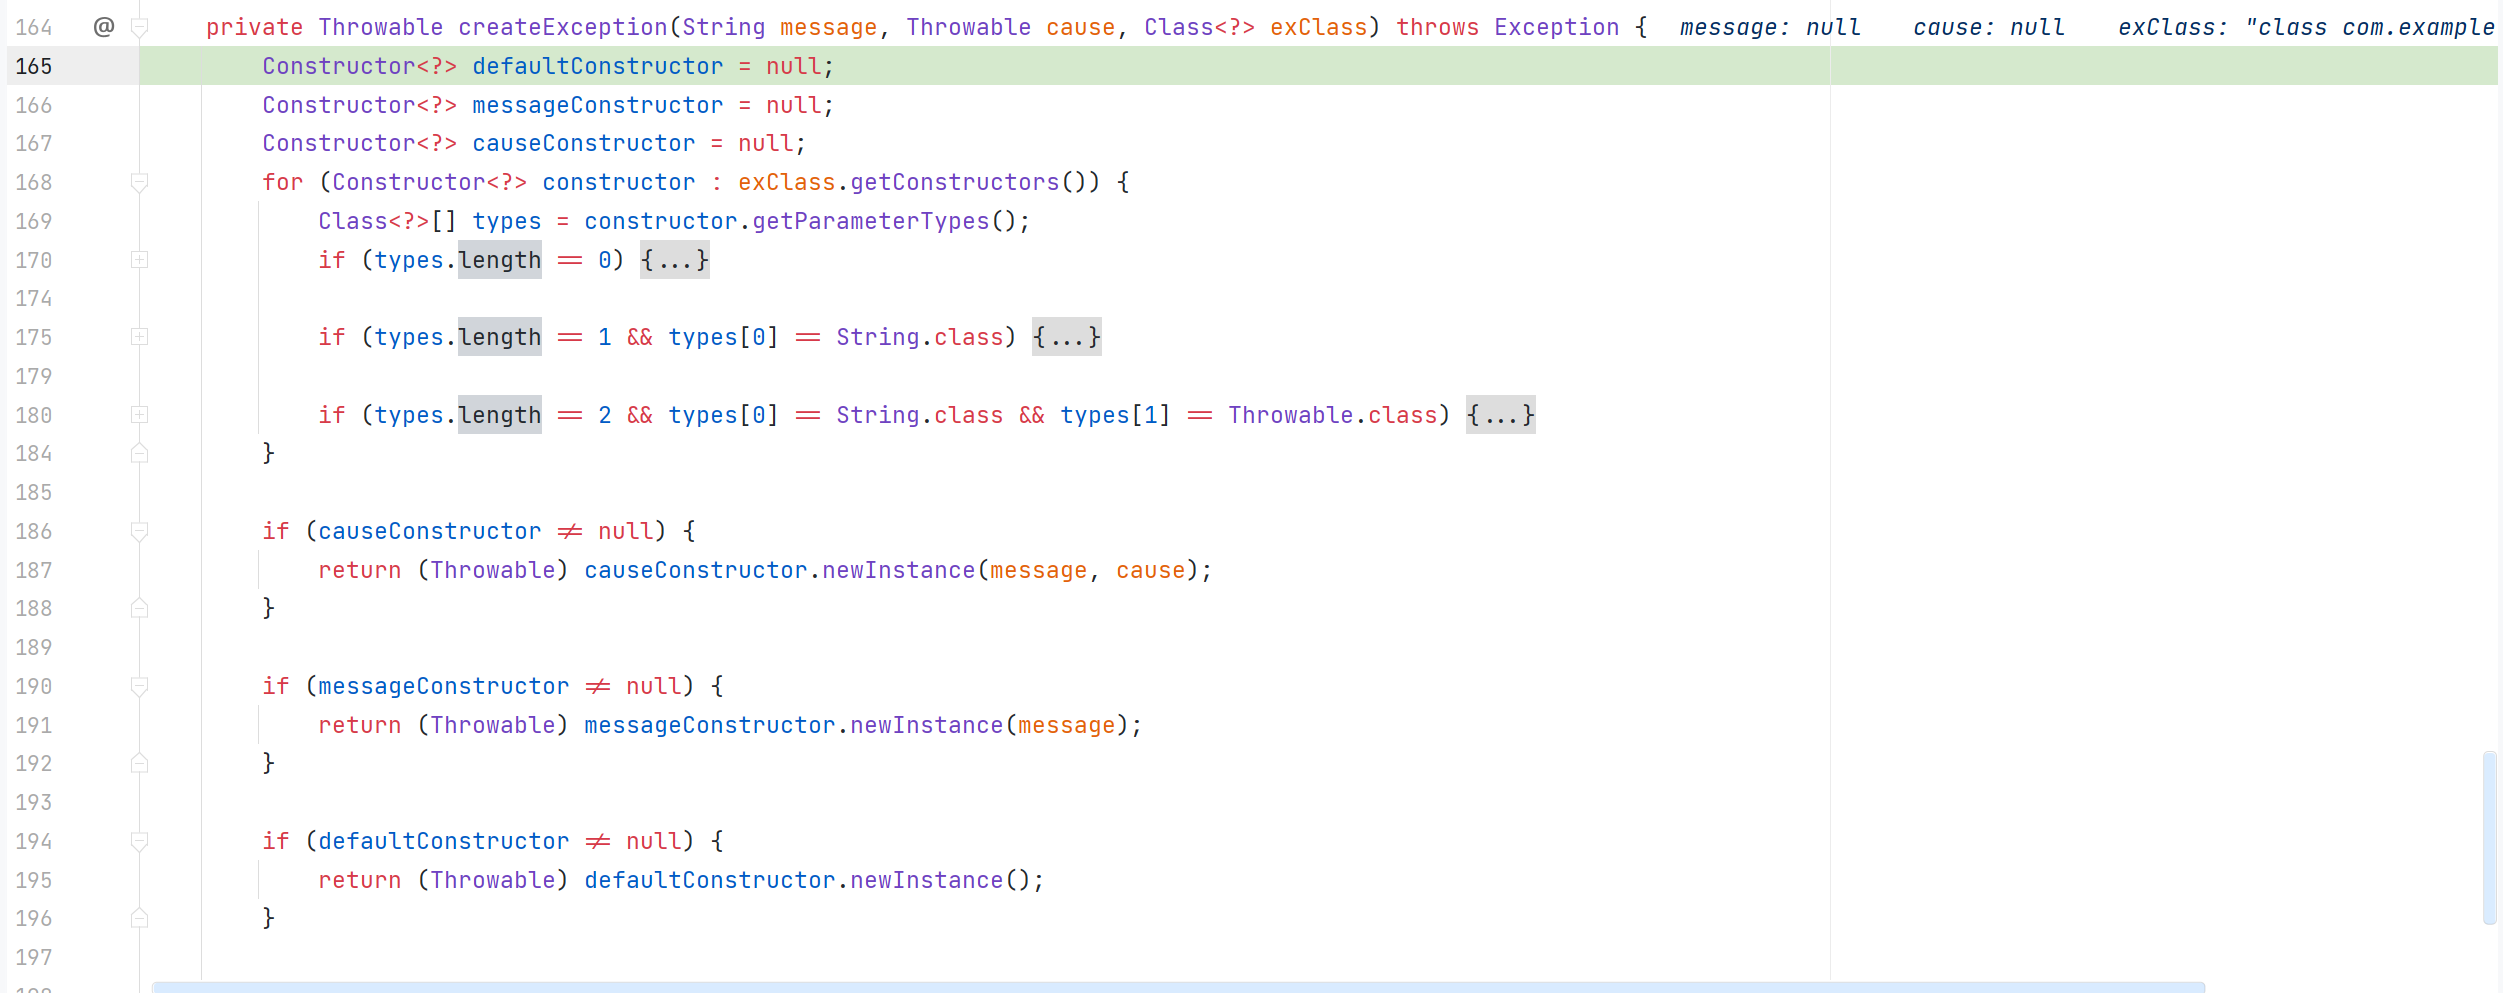
Task: Click the fold end marker icon at line 184
Action: click(139, 452)
